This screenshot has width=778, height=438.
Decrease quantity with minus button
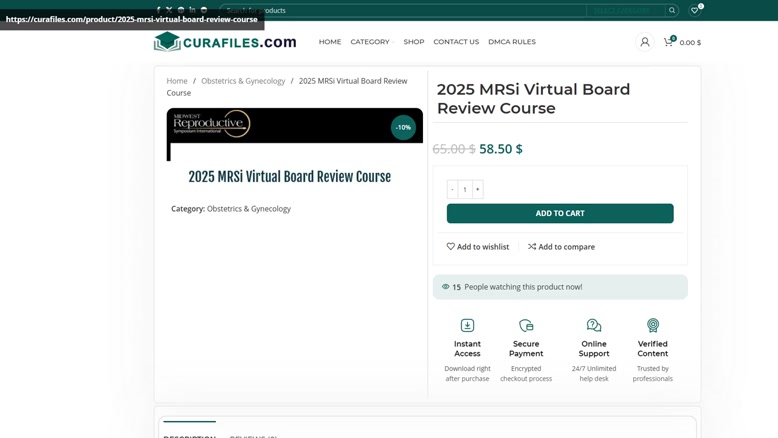[453, 189]
